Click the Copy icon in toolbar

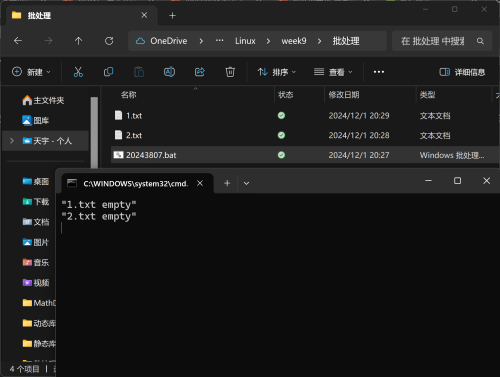[108, 72]
